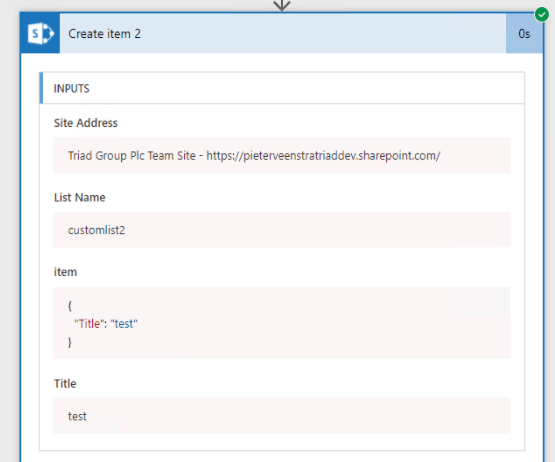Image resolution: width=555 pixels, height=462 pixels.
Task: Click the item JSON code box
Action: coord(282,323)
